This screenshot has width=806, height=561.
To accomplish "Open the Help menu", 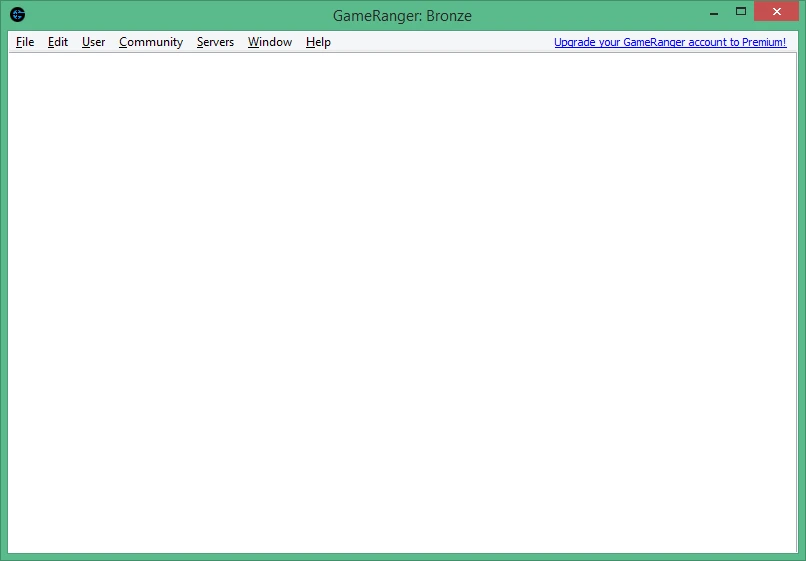I will pyautogui.click(x=318, y=42).
